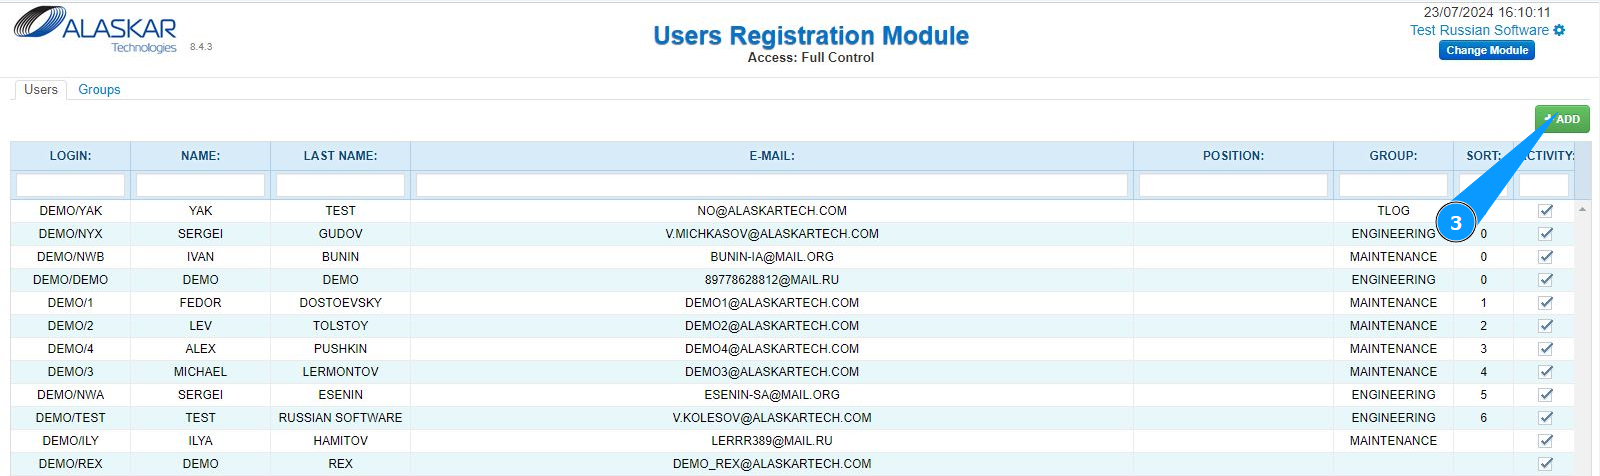Sort by the LAST NAME column header
1600x476 pixels.
click(x=340, y=156)
